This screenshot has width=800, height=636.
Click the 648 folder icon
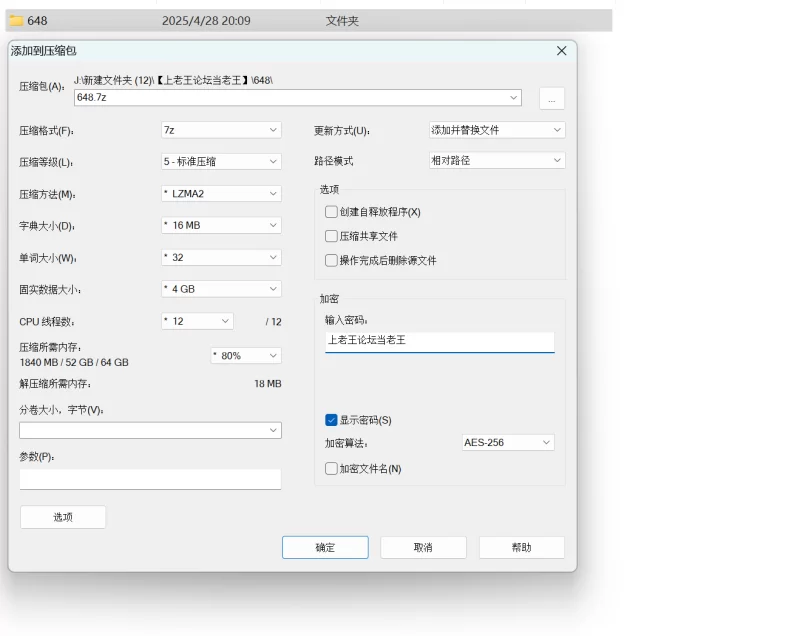pyautogui.click(x=16, y=20)
